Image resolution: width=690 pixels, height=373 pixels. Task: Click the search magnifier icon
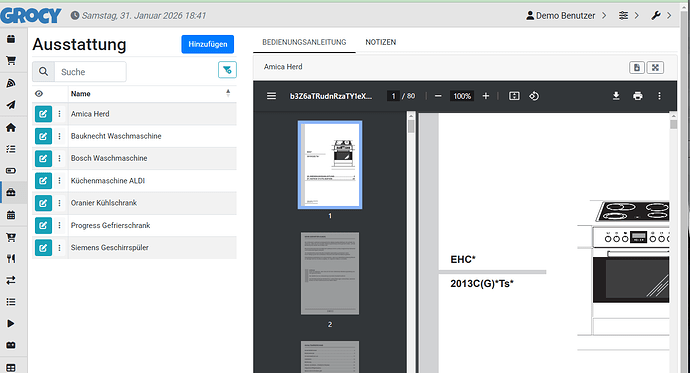43,72
